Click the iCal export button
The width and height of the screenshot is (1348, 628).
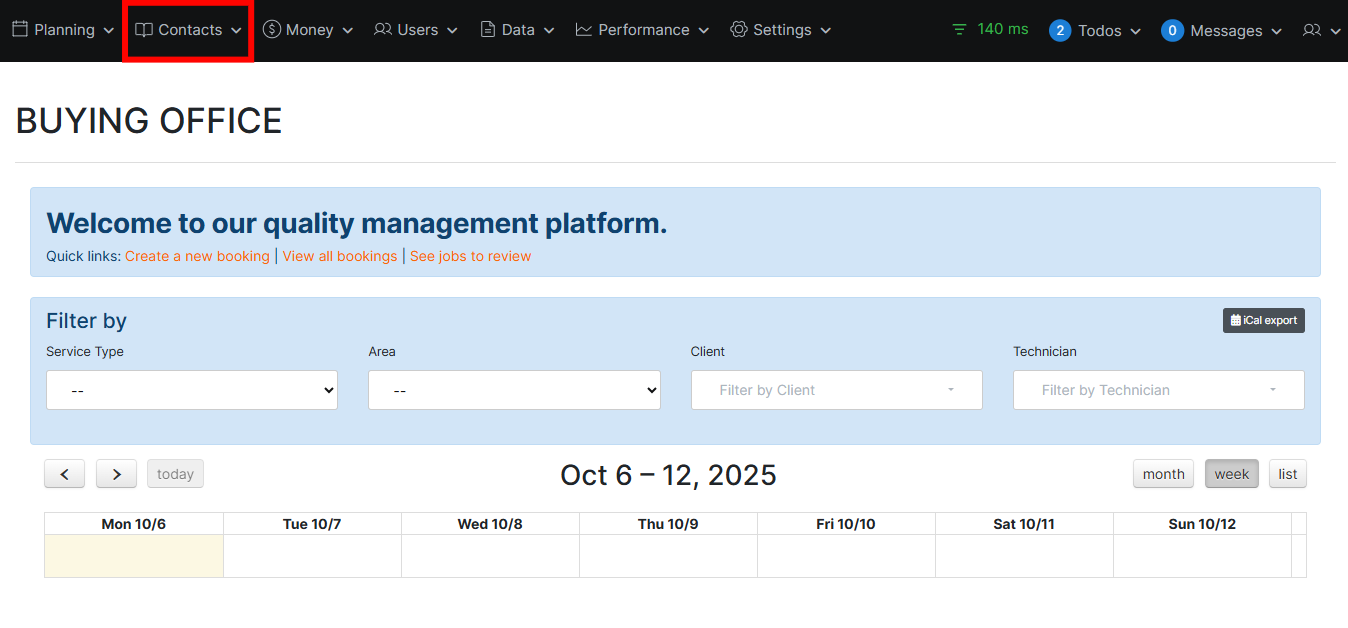pyautogui.click(x=1263, y=320)
